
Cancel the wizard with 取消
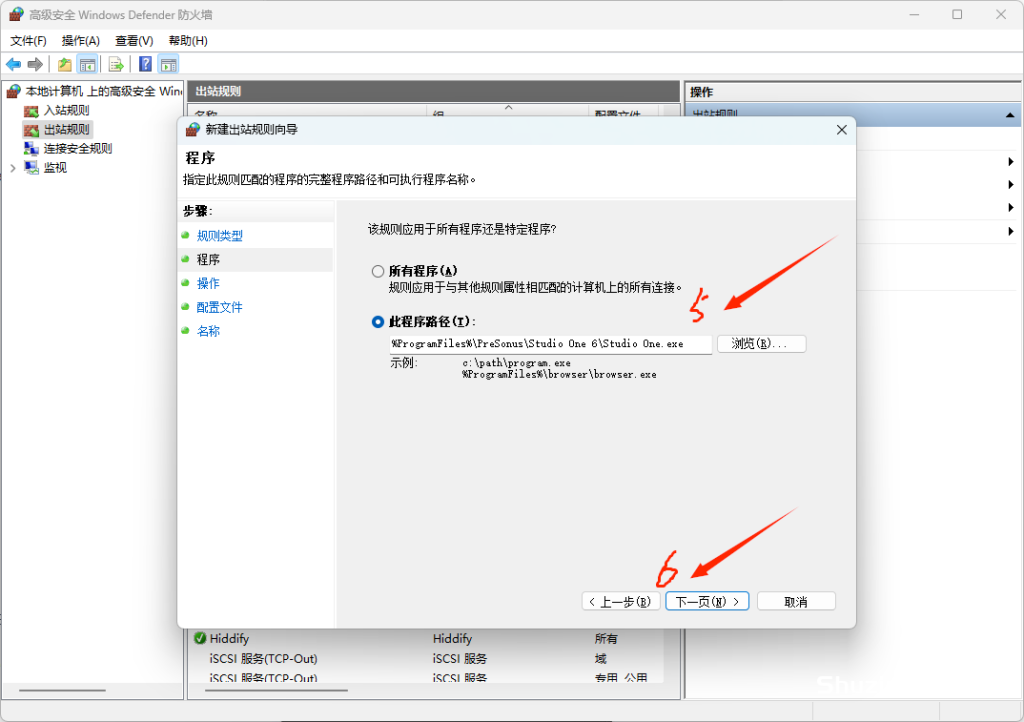pos(796,601)
